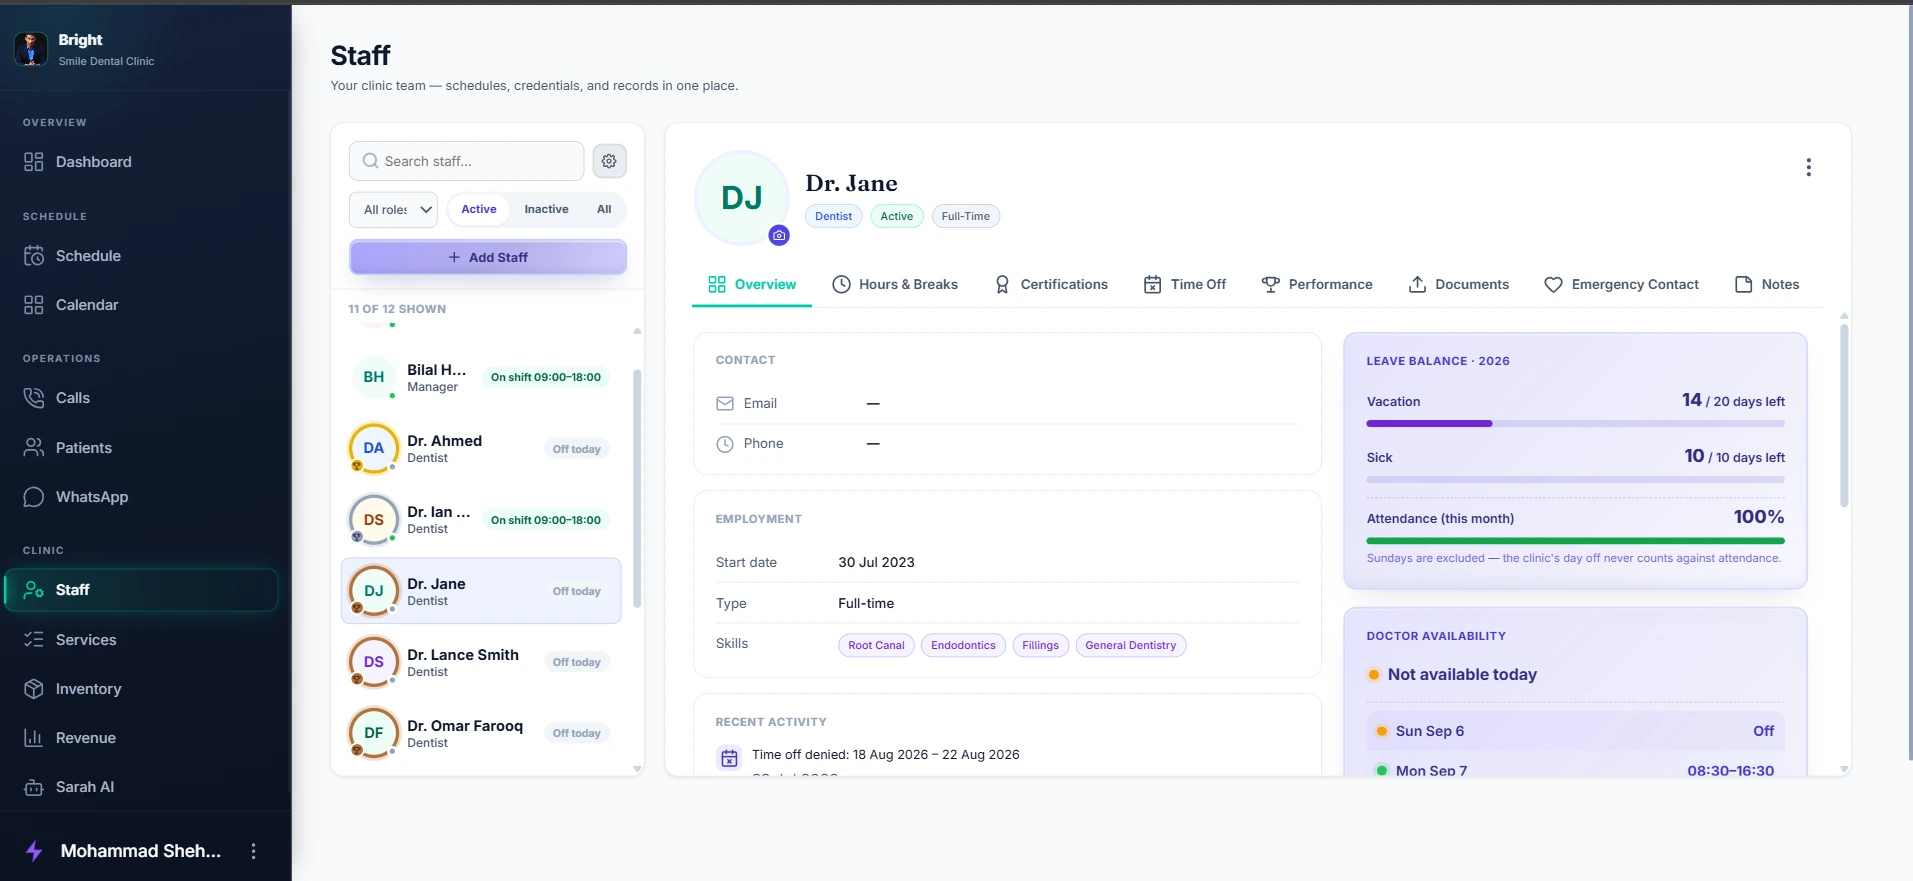Click the General Dentistry skill tag
The width and height of the screenshot is (1913, 881).
pos(1131,645)
